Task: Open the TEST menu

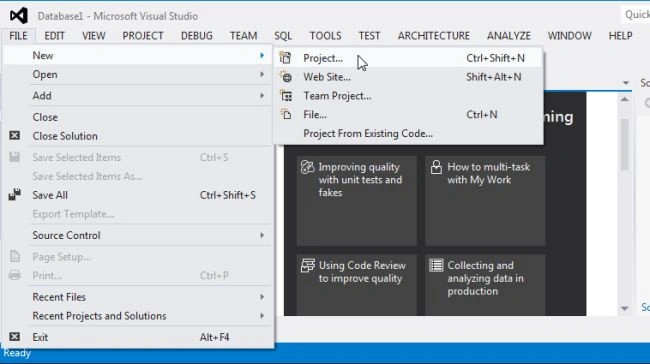Action: (369, 36)
